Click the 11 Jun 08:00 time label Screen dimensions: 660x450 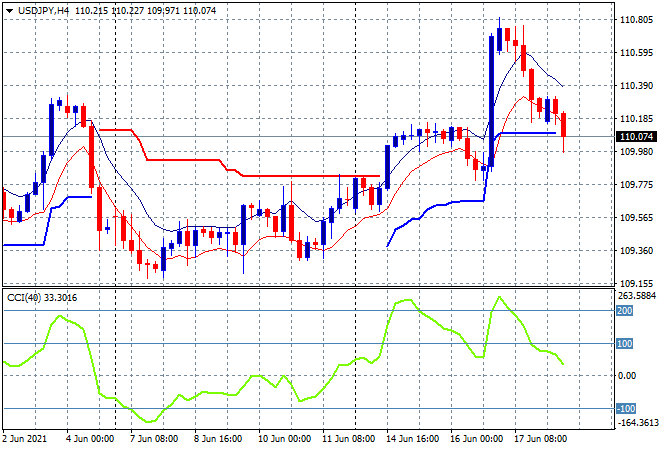348,439
